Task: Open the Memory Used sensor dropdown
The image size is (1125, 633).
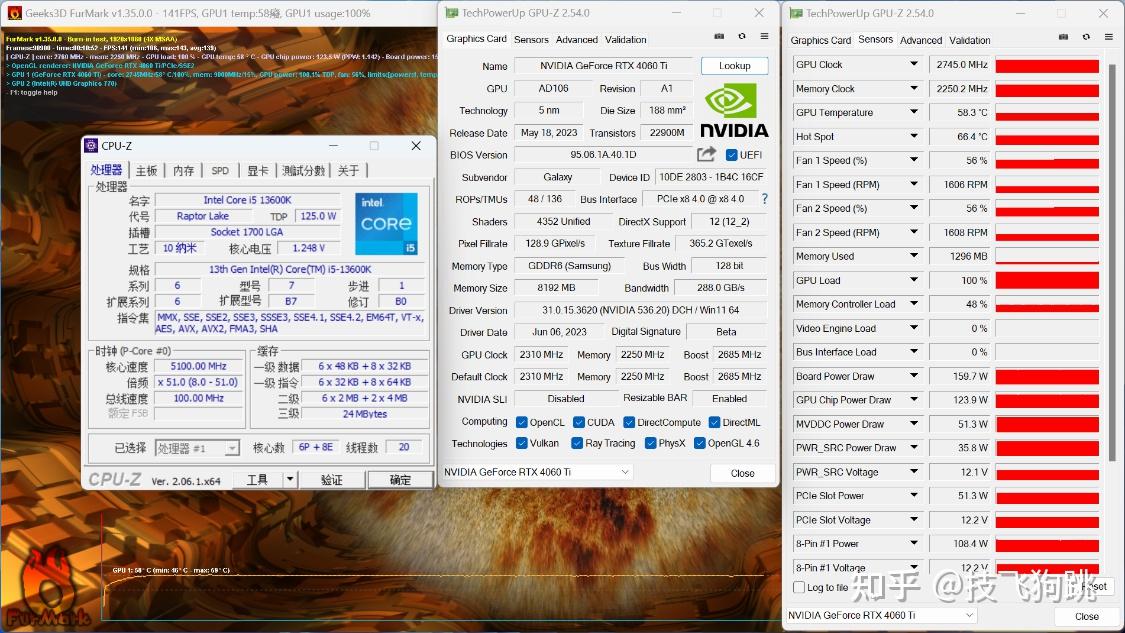Action: click(x=913, y=255)
